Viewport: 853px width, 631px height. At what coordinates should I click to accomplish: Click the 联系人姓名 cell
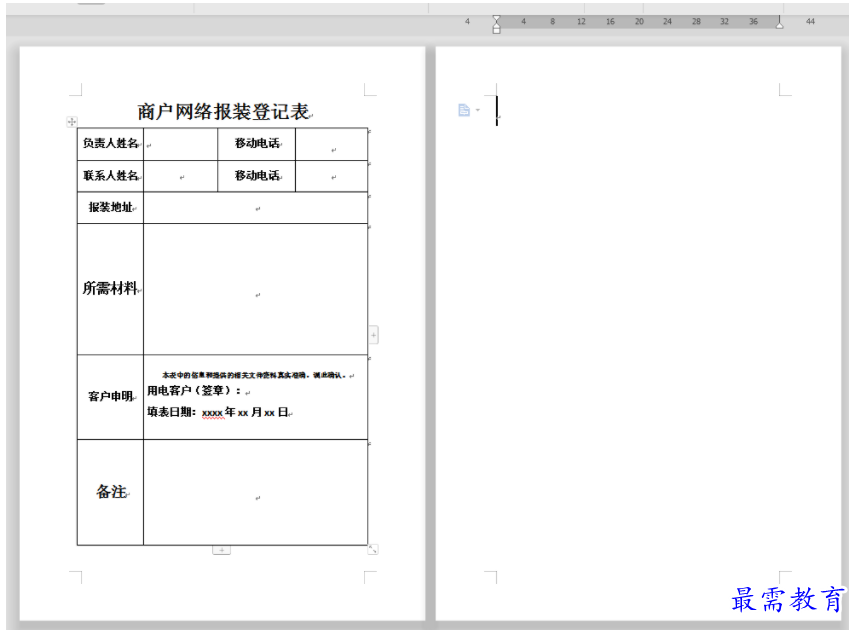coord(110,176)
